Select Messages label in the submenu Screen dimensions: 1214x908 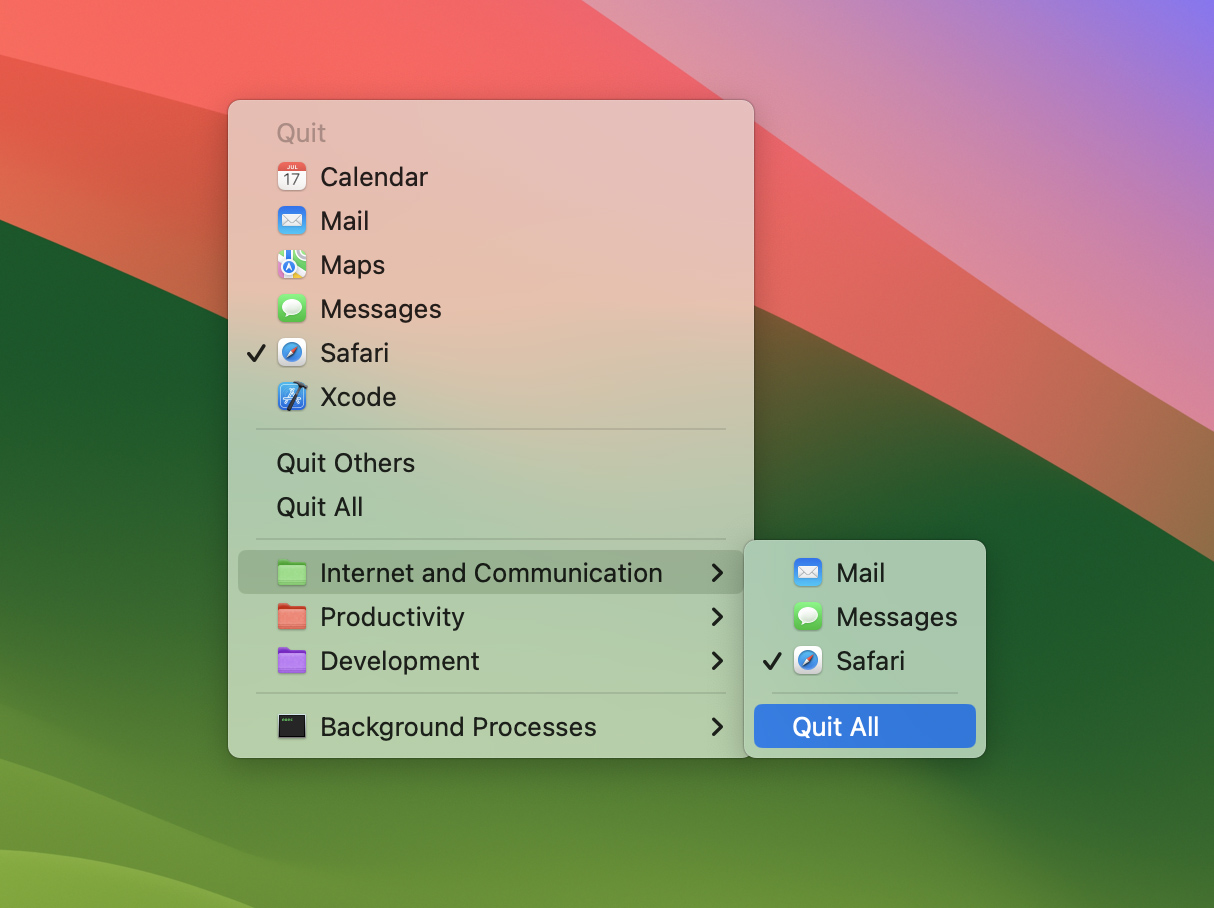pyautogui.click(x=897, y=617)
